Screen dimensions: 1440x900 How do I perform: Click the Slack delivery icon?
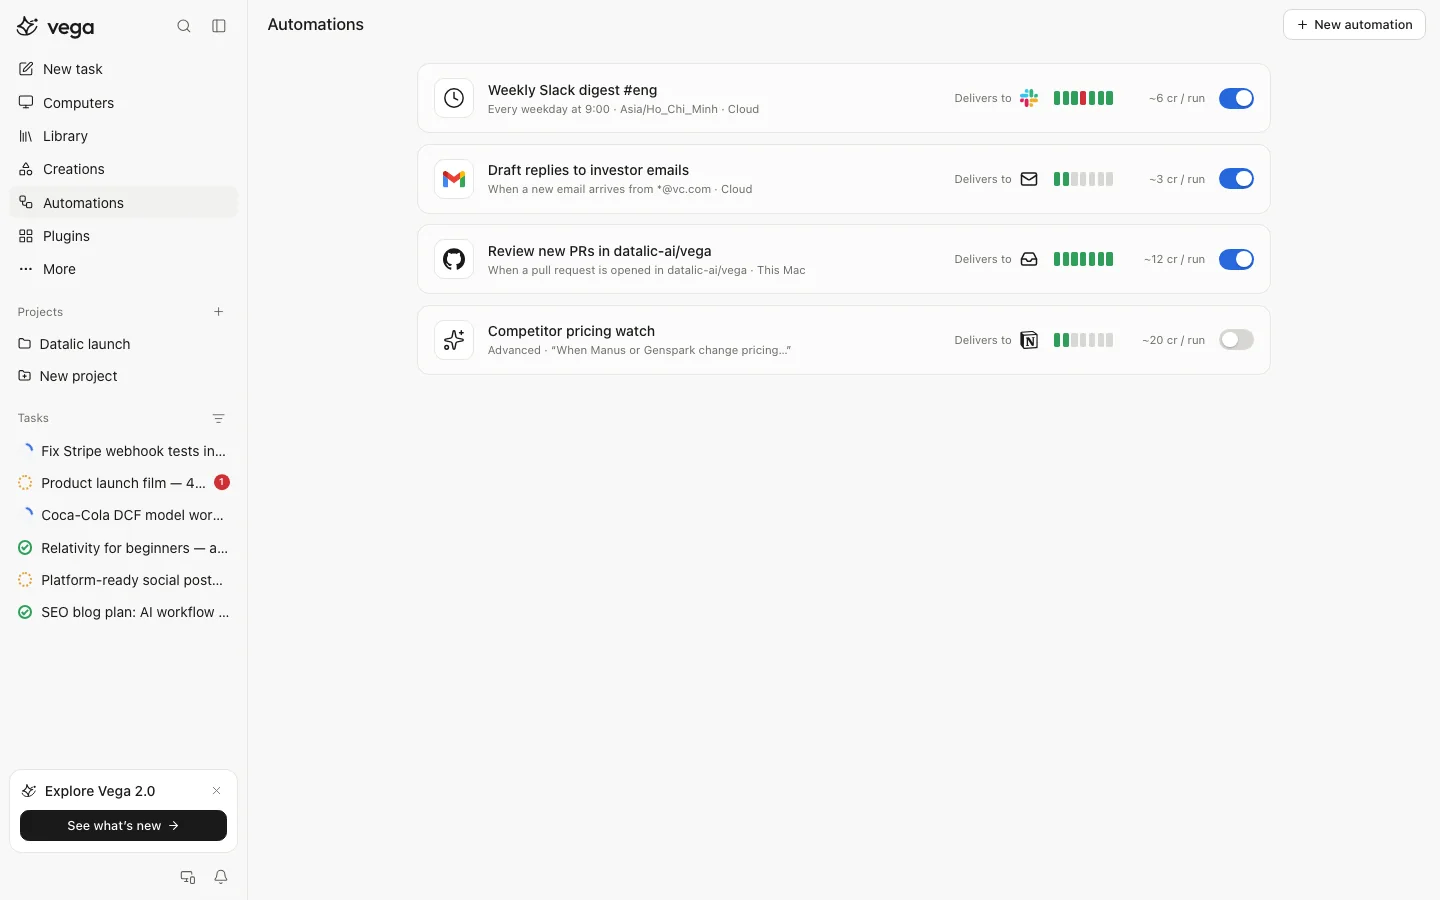pyautogui.click(x=1029, y=98)
